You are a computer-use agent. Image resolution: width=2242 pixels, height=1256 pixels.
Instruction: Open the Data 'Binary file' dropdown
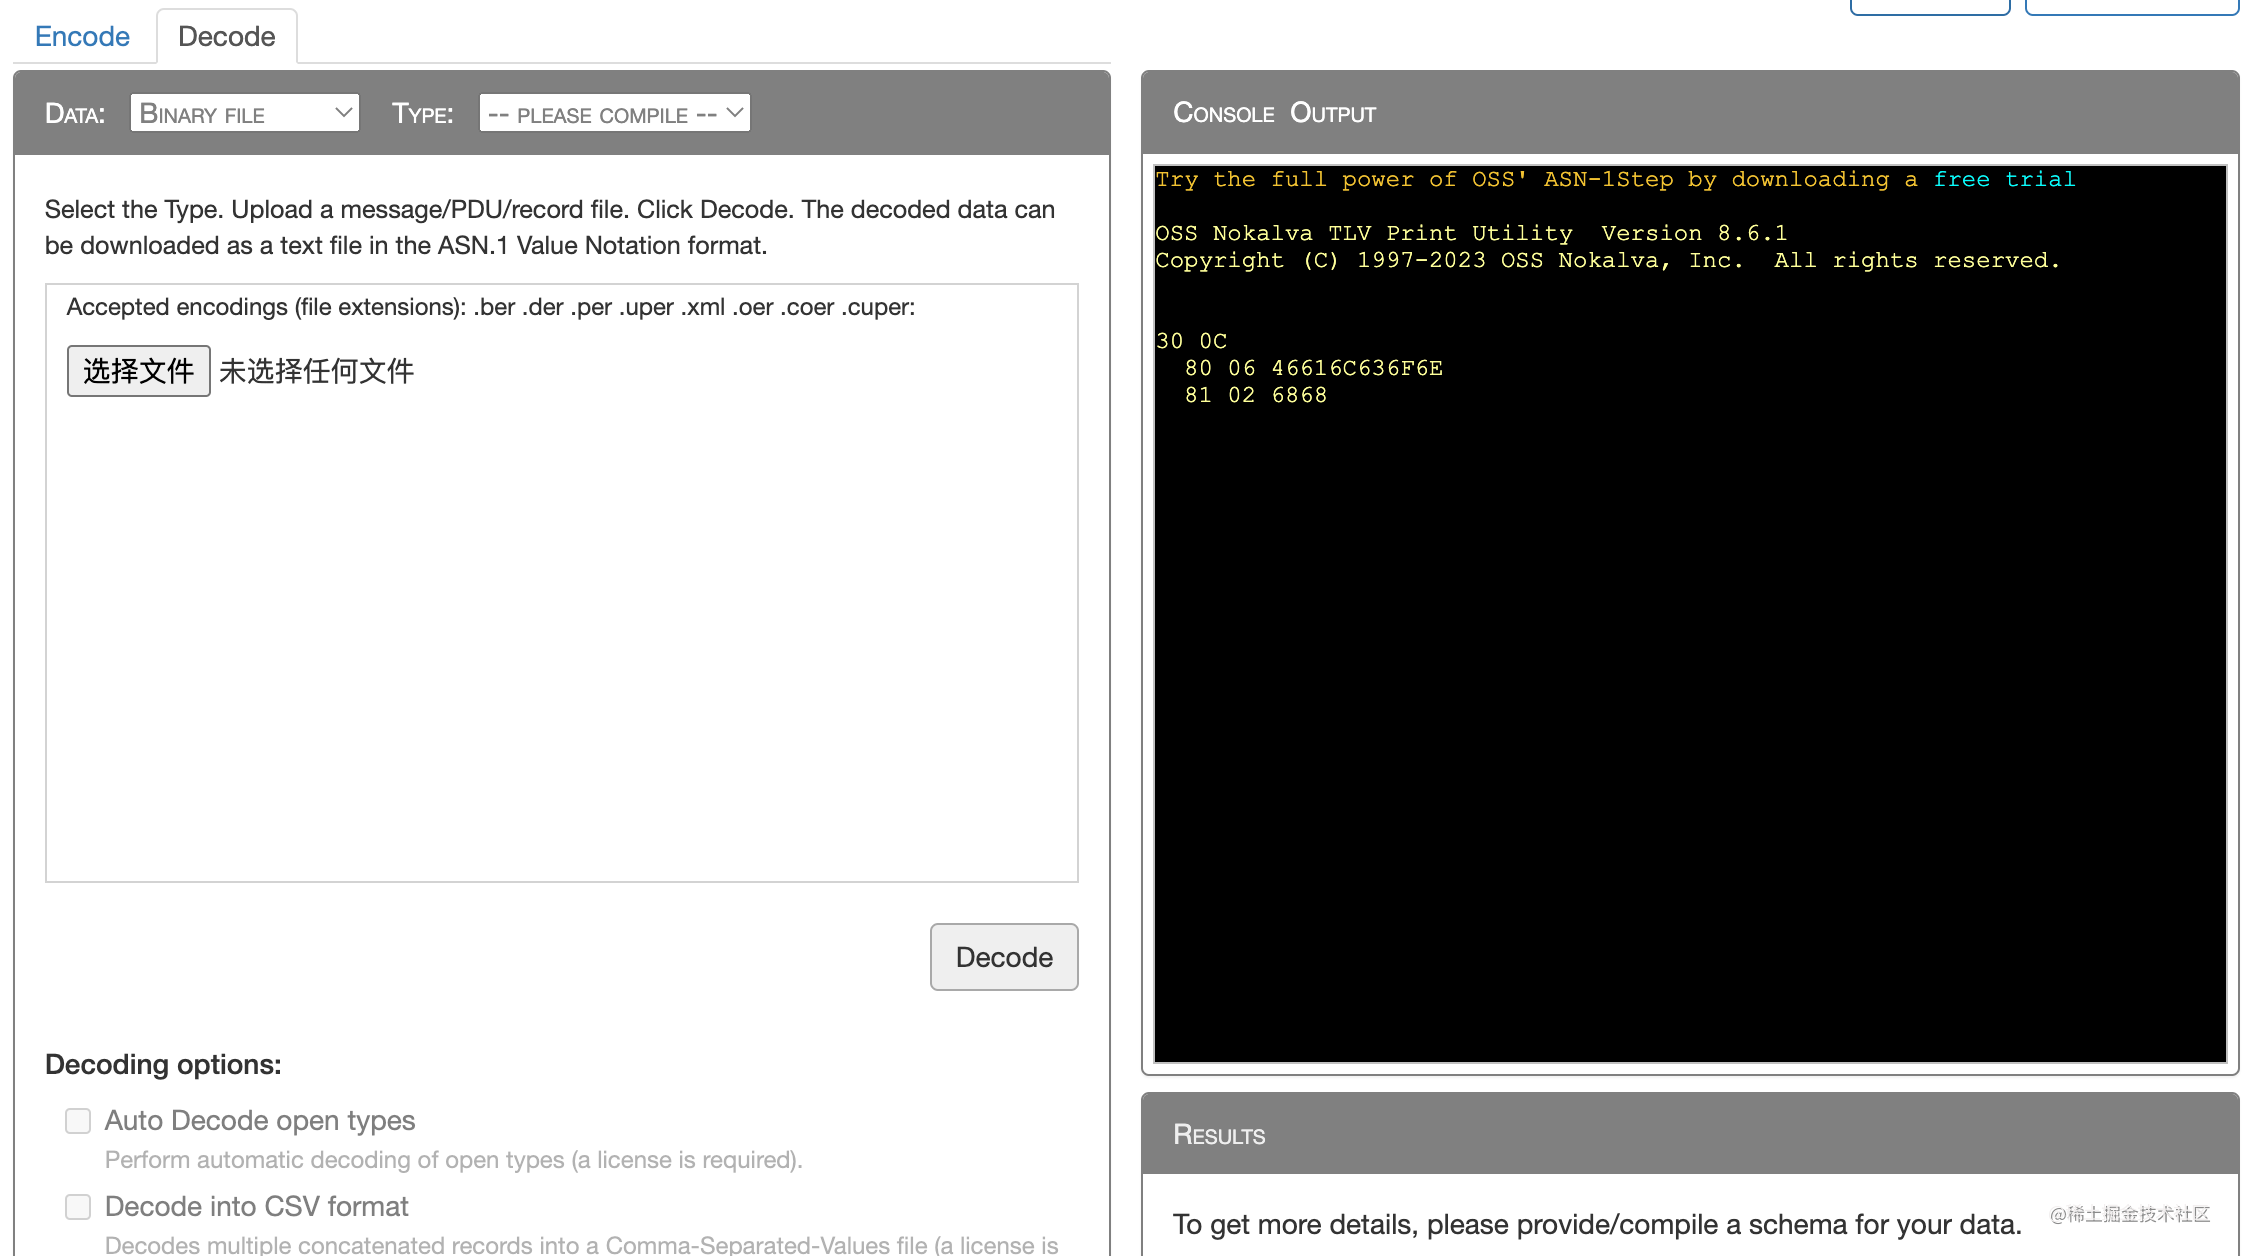click(x=244, y=113)
